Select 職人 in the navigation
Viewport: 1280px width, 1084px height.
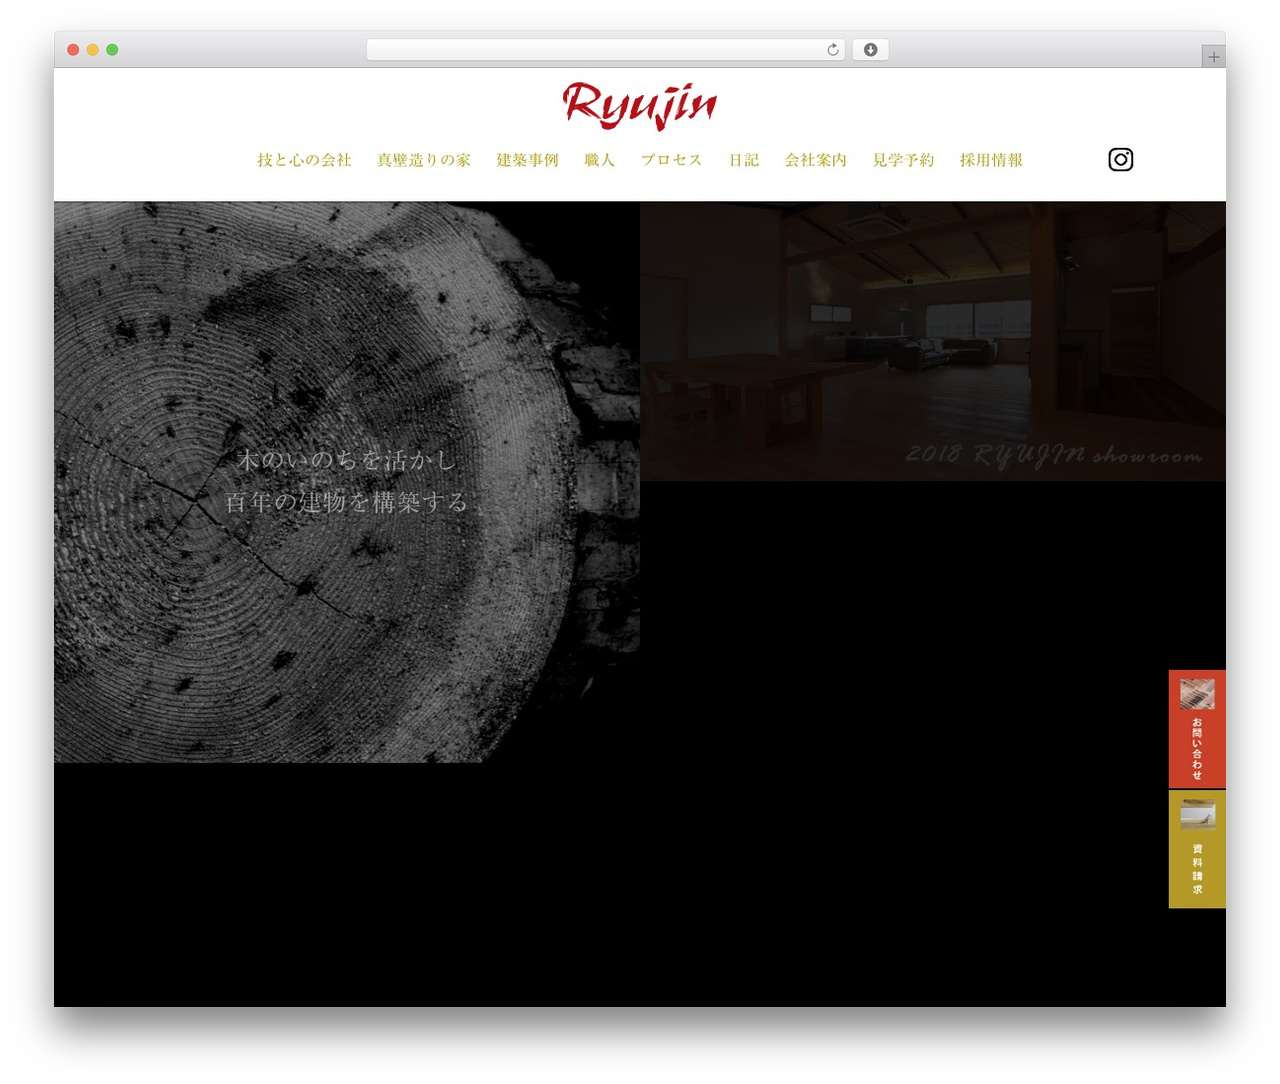tap(600, 160)
